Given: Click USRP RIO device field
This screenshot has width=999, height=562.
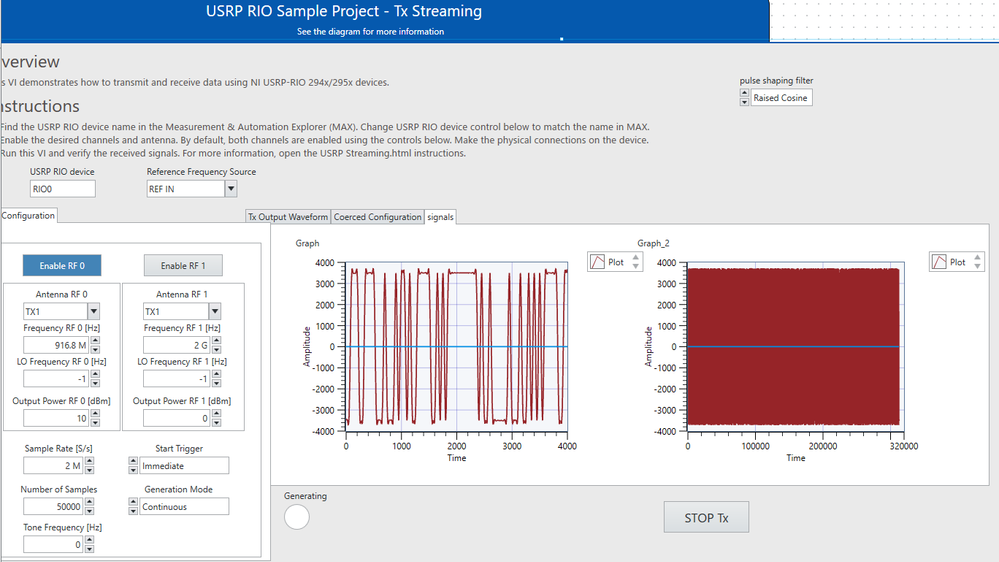Looking at the screenshot, I should pyautogui.click(x=62, y=189).
